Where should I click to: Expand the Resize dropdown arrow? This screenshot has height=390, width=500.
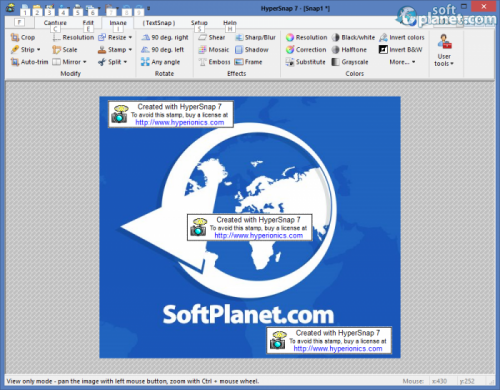130,37
